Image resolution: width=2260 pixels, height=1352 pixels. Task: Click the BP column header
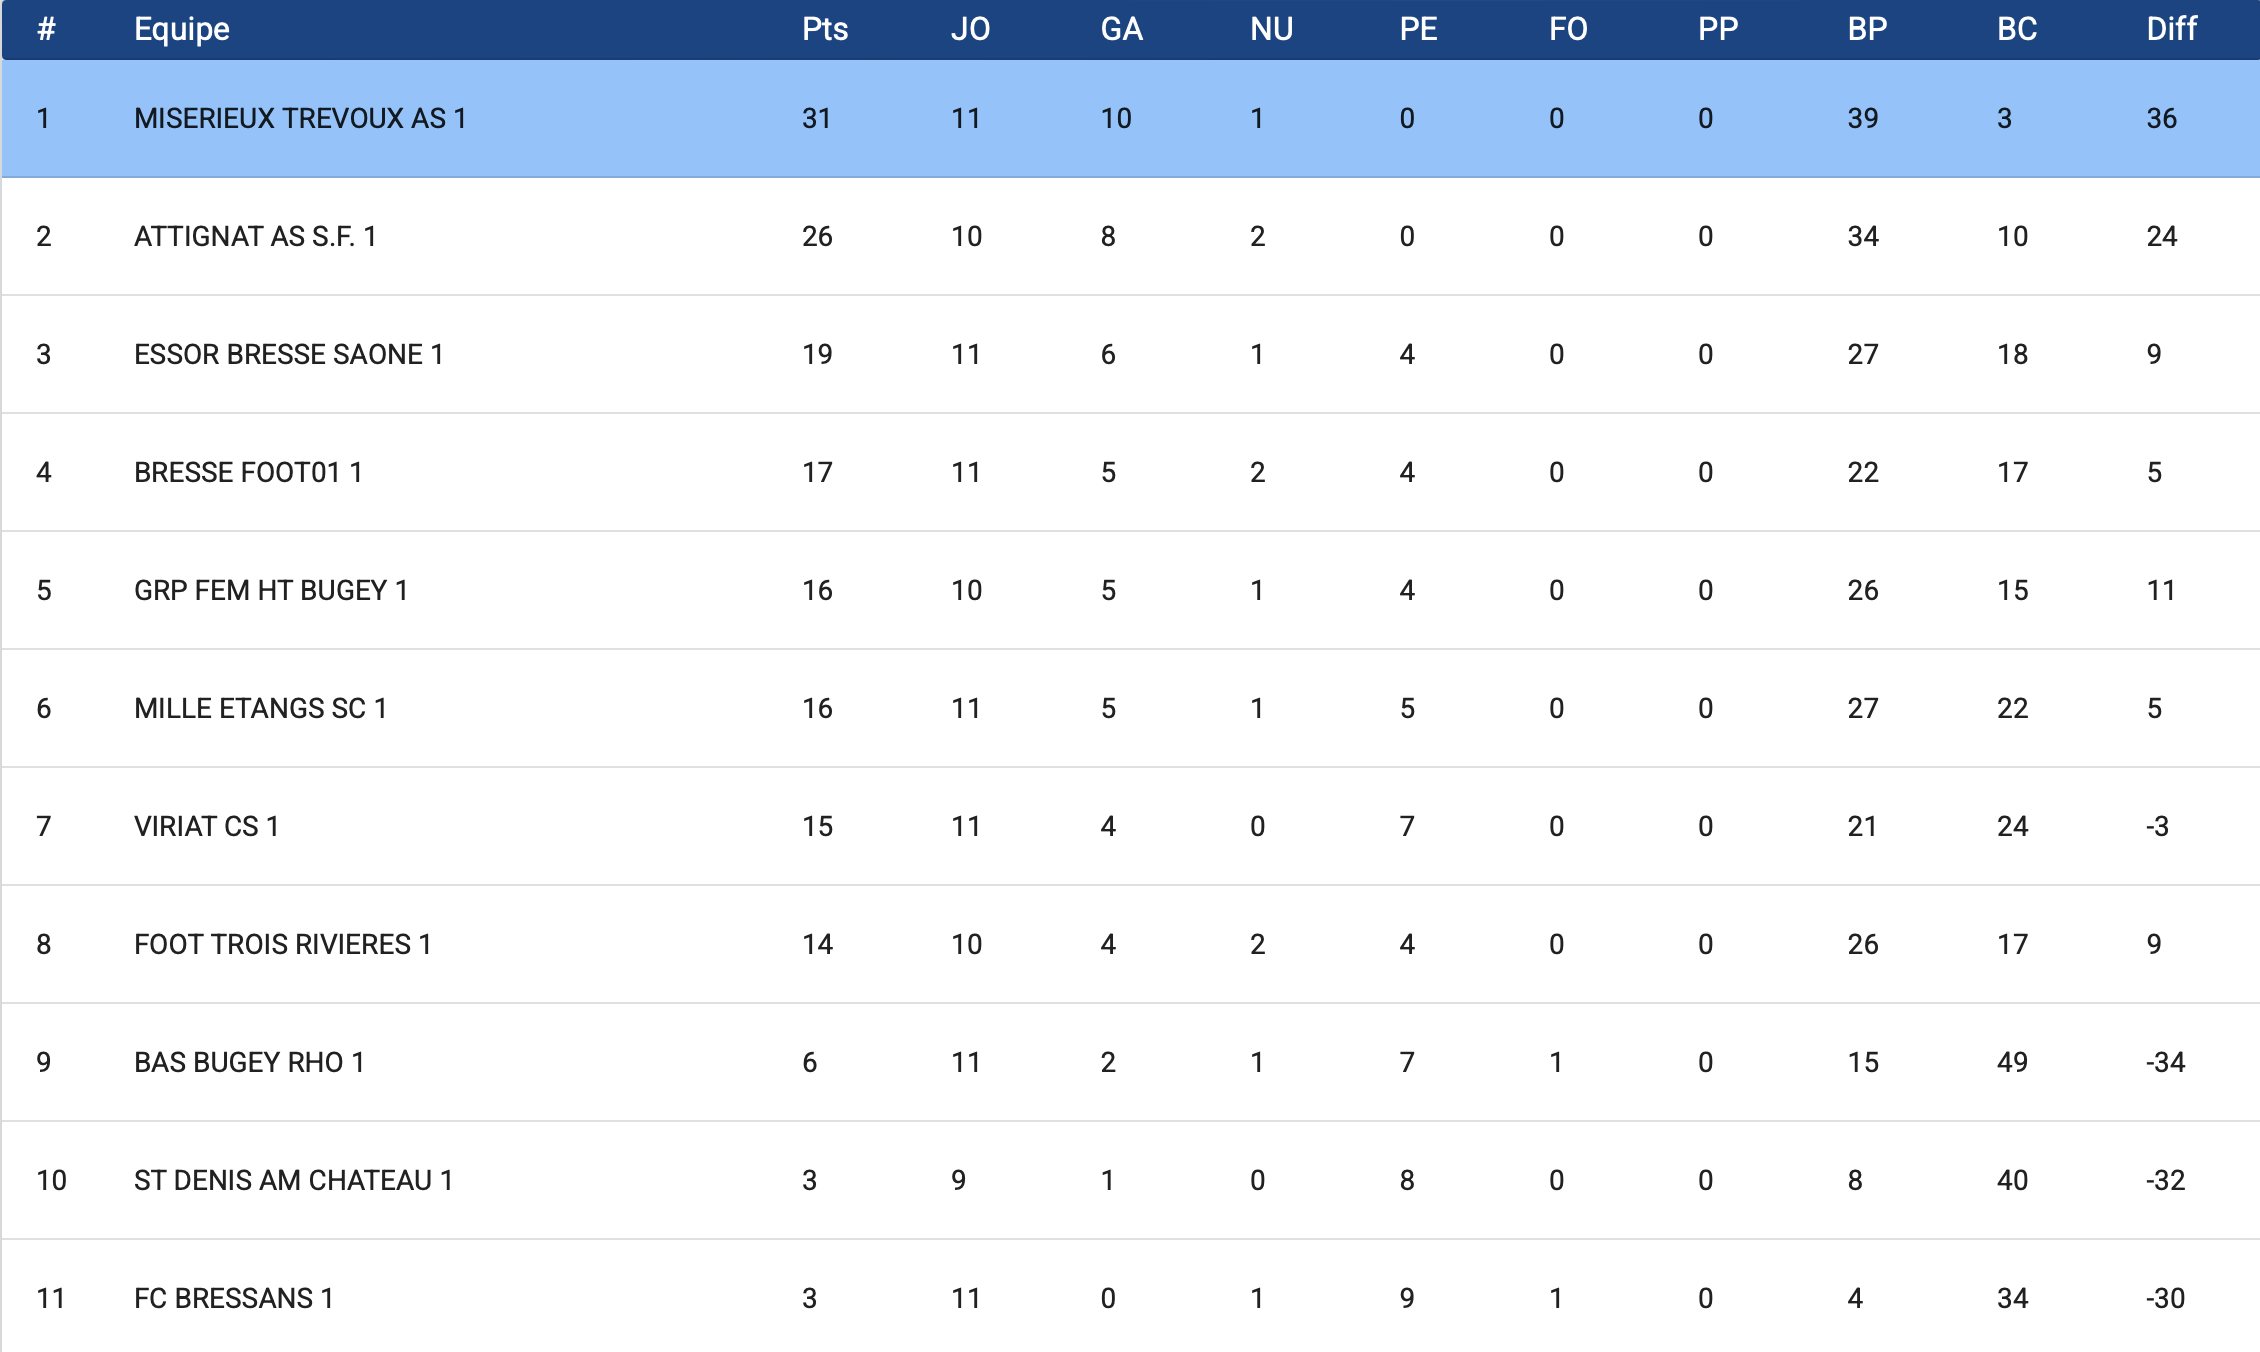tap(1867, 29)
